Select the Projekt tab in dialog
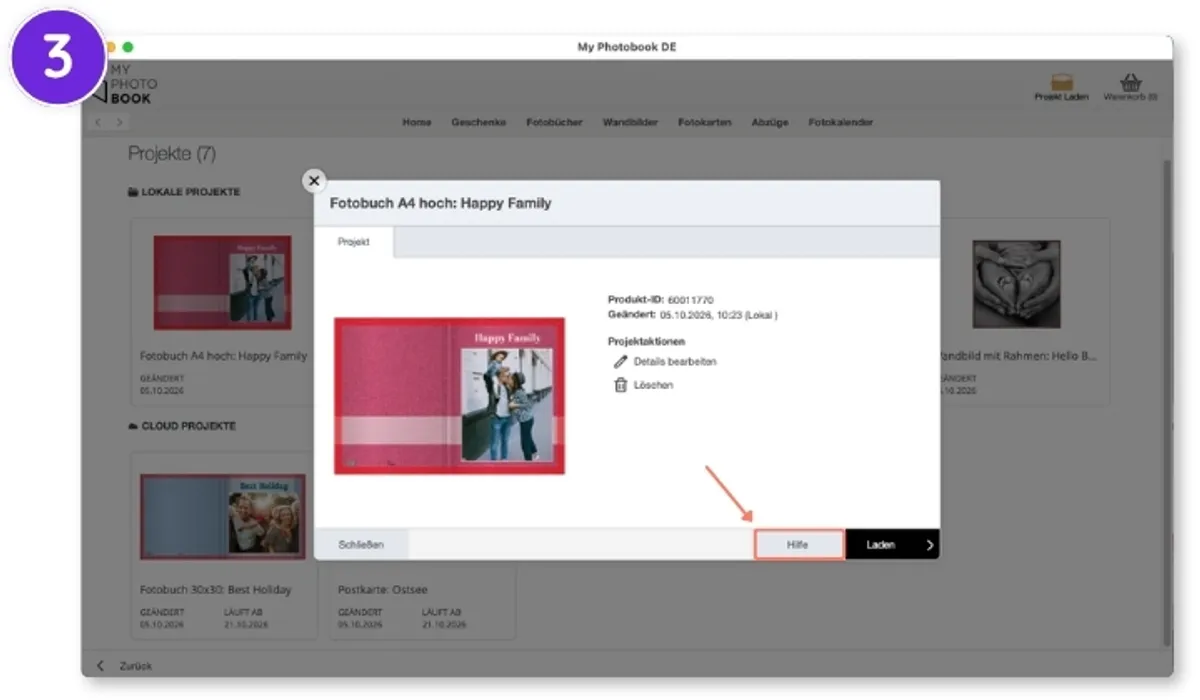 [x=354, y=242]
